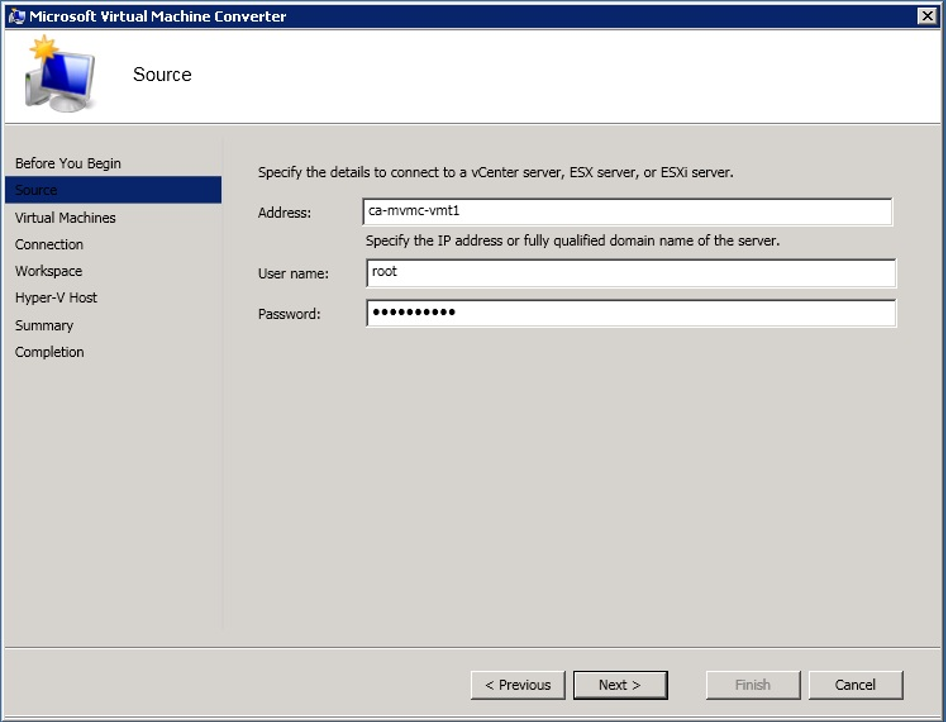Click the Source page heading

click(162, 75)
